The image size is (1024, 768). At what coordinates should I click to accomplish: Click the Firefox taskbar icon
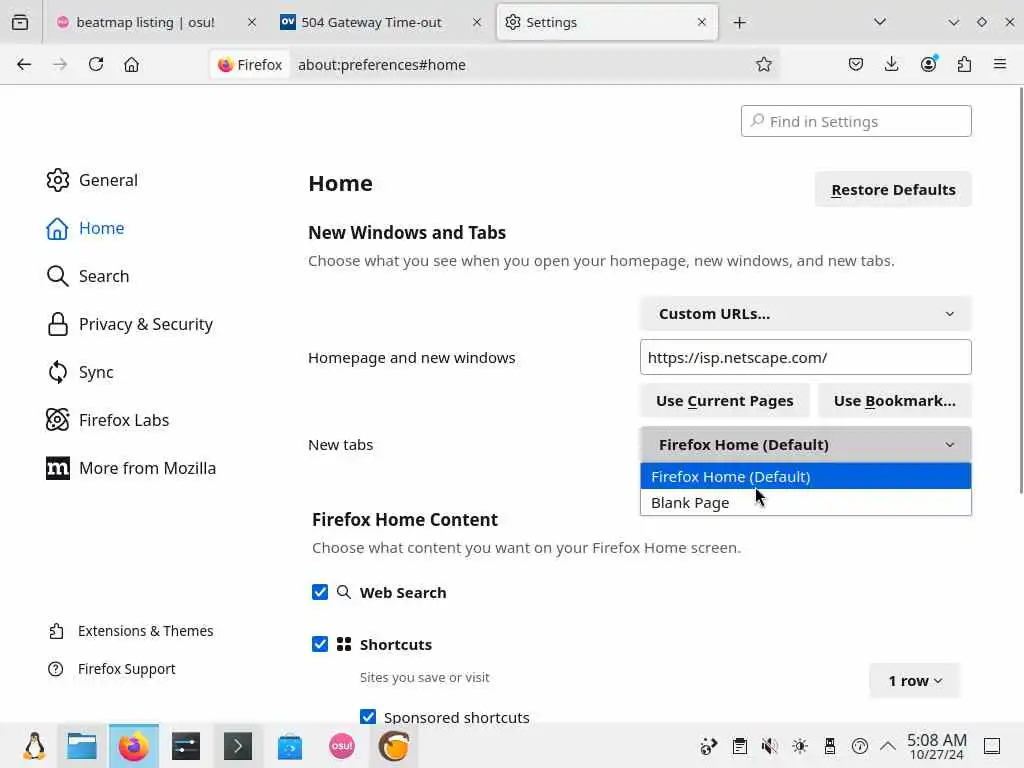pos(133,746)
